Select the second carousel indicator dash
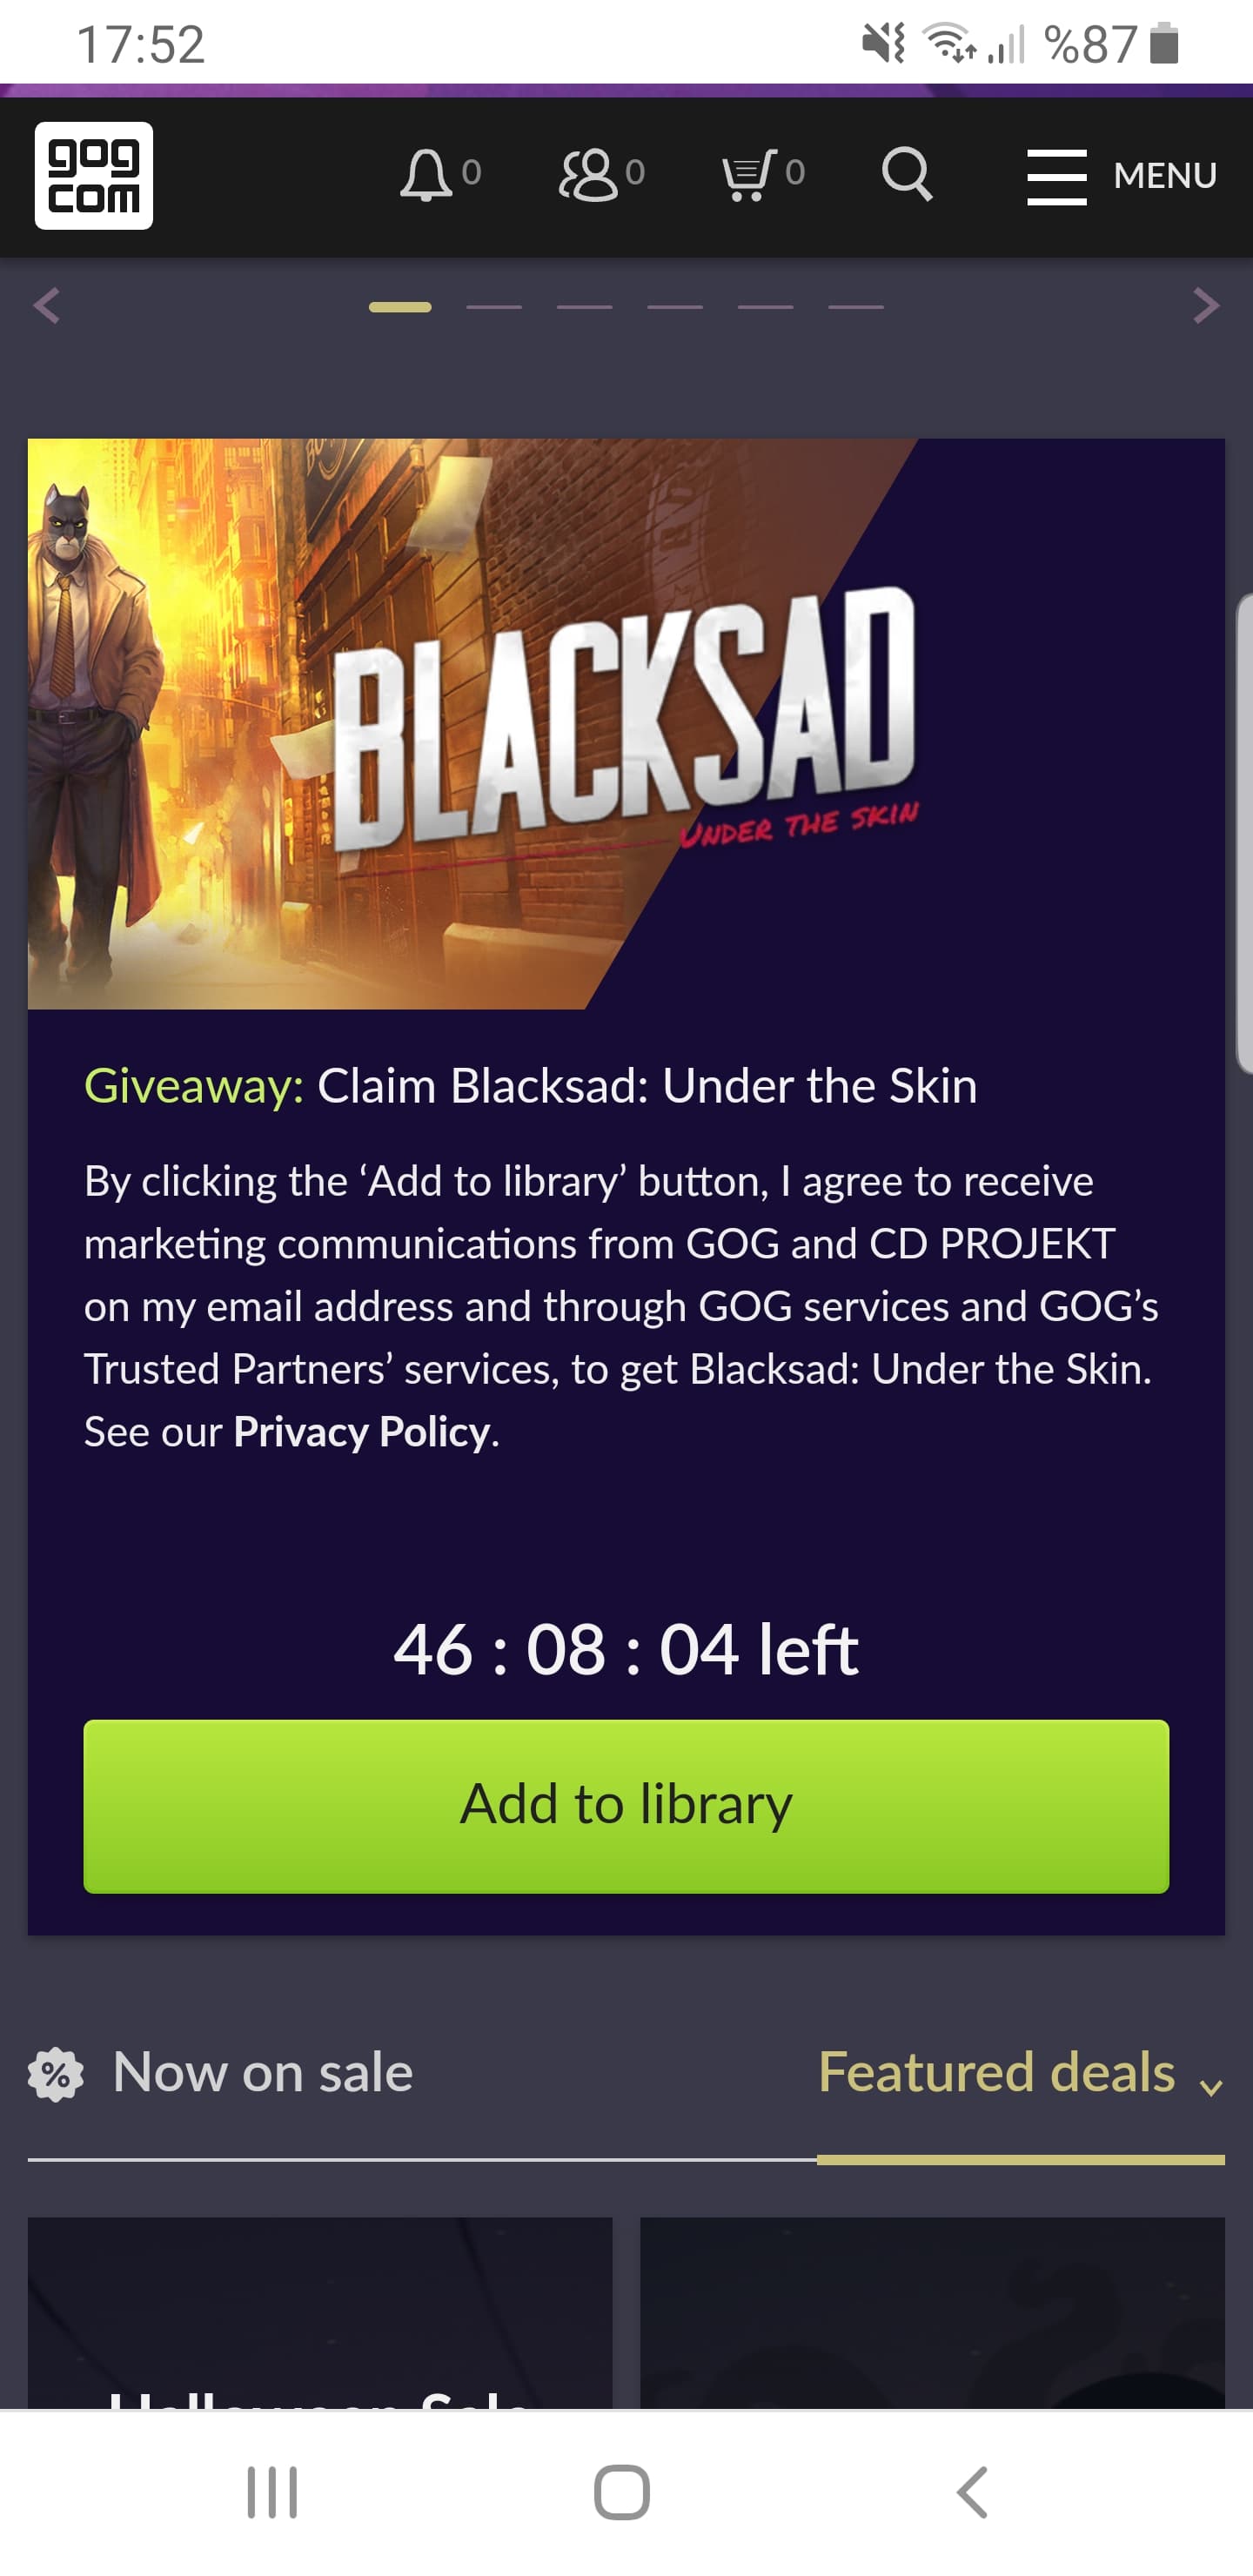This screenshot has height=2576, width=1253. [494, 307]
